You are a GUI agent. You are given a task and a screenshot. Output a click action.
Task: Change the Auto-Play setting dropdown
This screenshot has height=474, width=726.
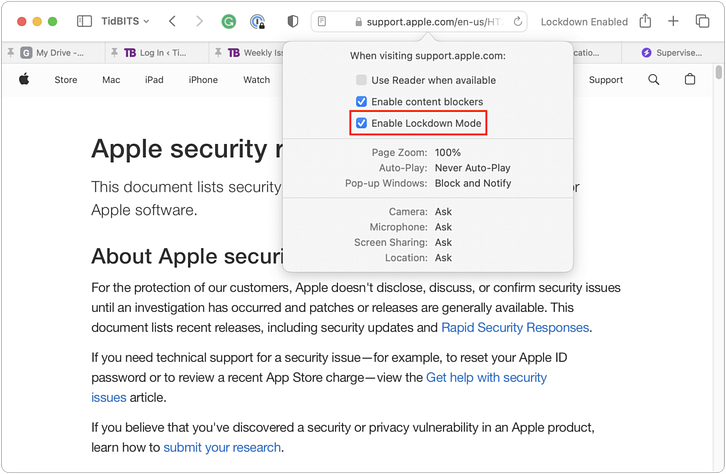click(x=472, y=168)
